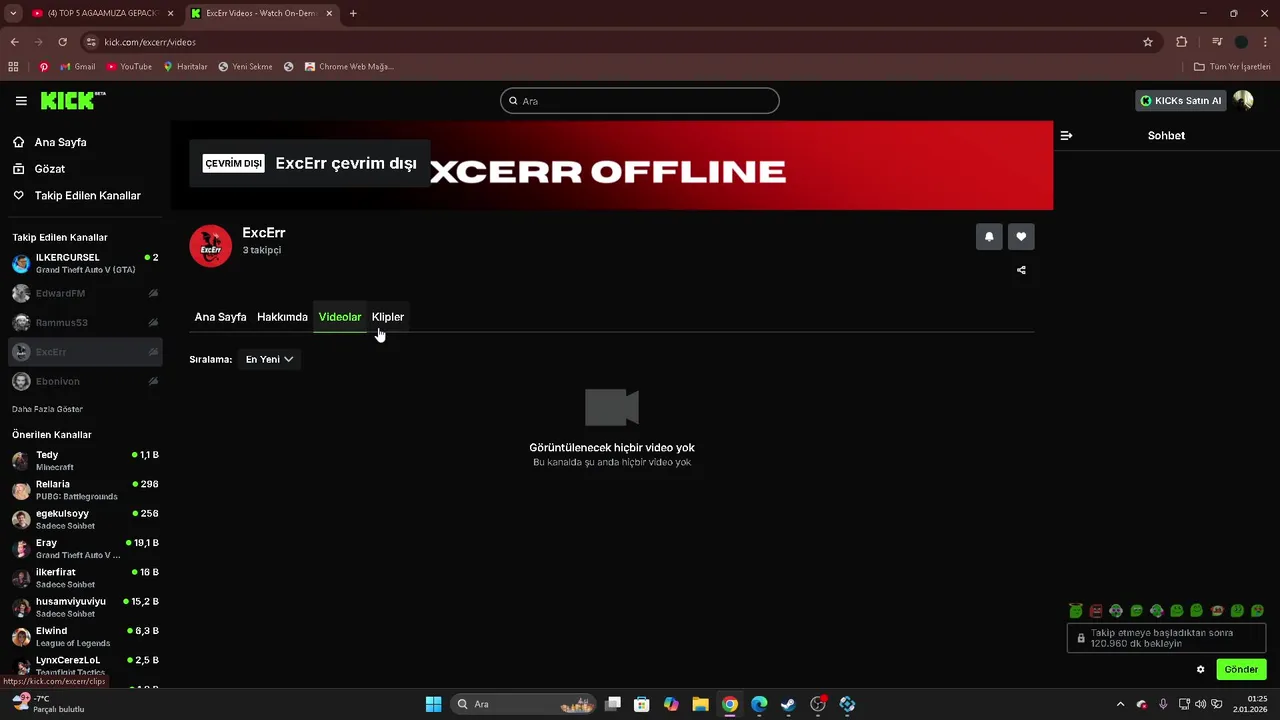Click the share icon below follow button

coord(1021,270)
